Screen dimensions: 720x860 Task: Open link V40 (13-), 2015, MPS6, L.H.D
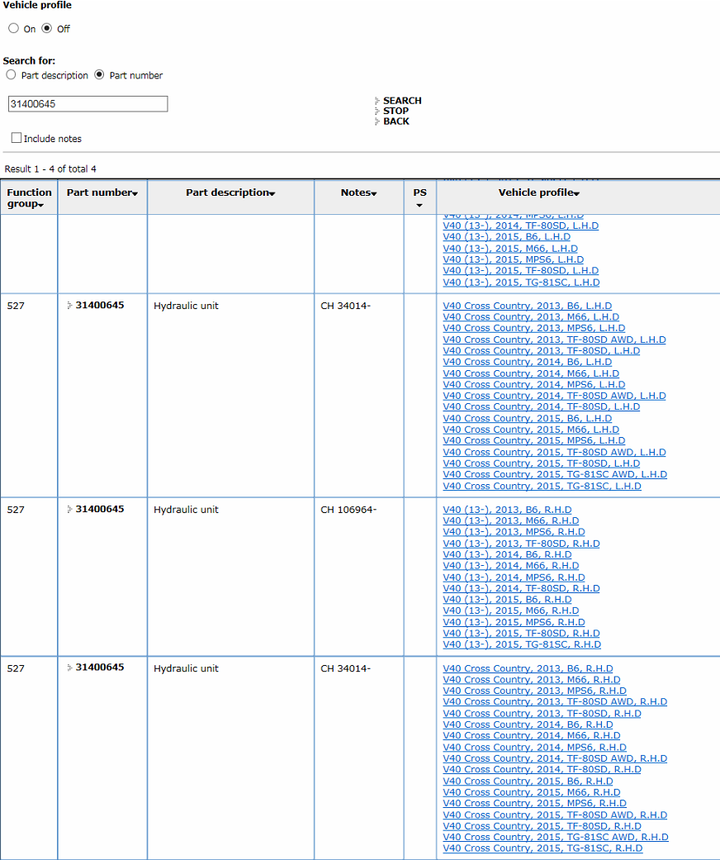513,259
